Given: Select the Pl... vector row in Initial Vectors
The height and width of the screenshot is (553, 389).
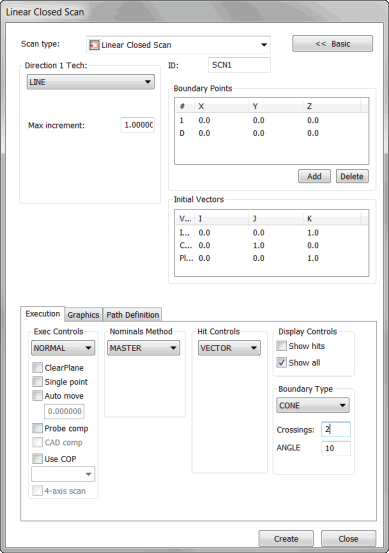Looking at the screenshot, I should tap(271, 258).
